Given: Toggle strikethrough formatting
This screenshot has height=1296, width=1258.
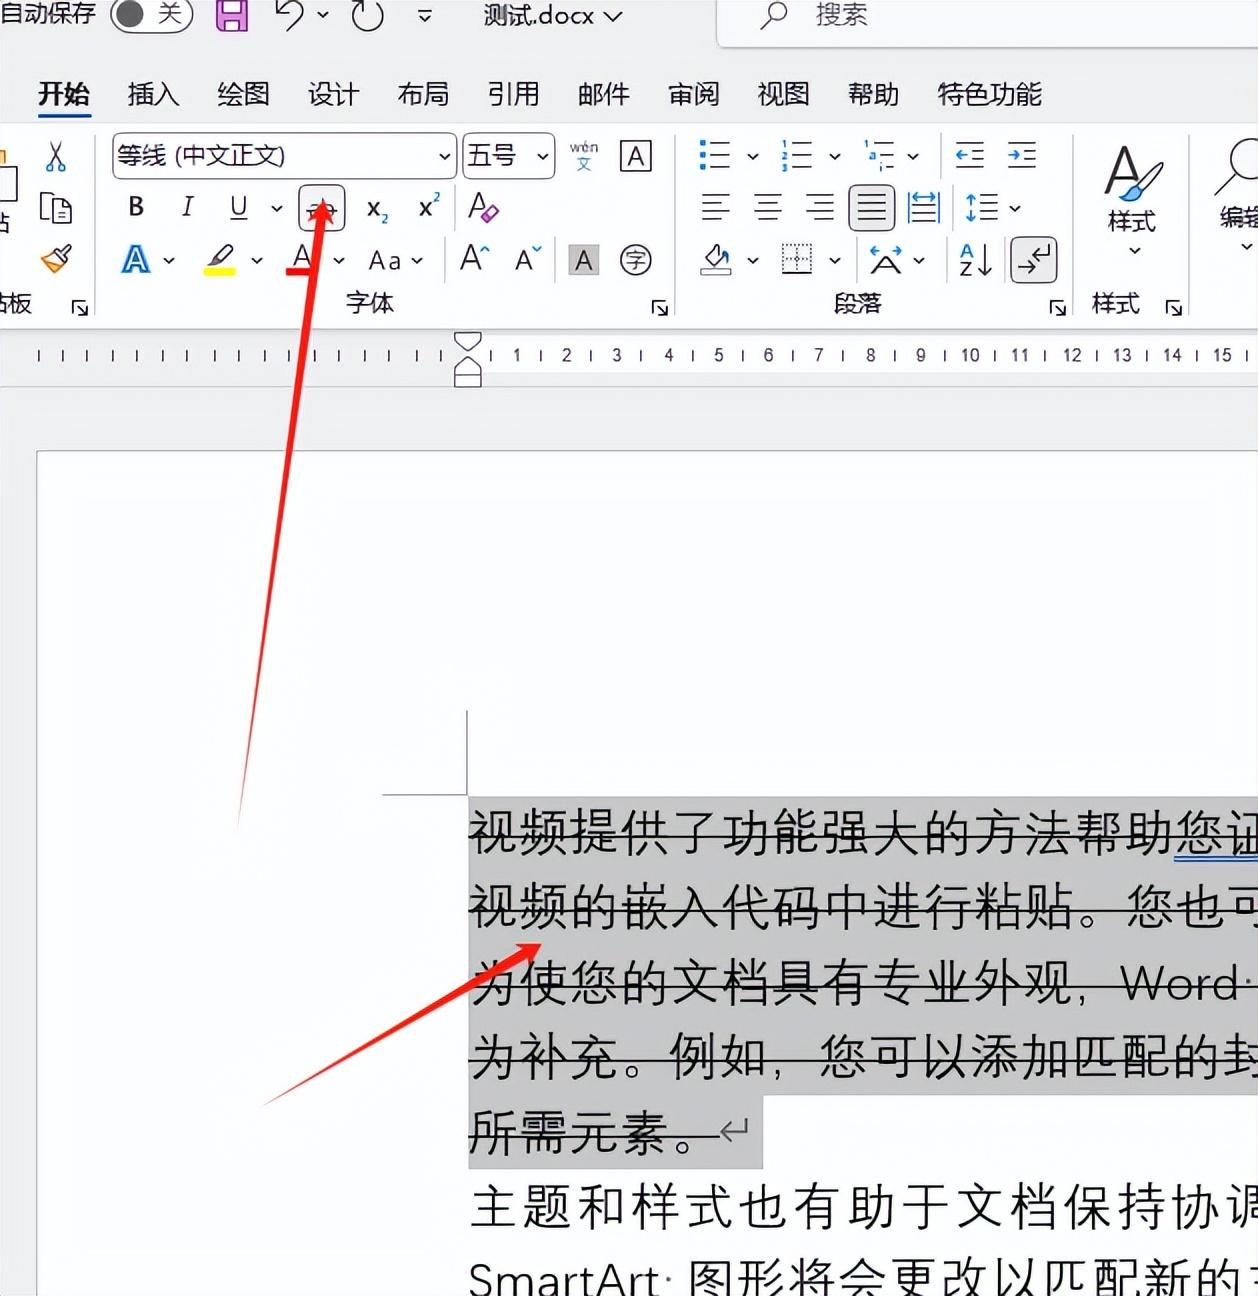Looking at the screenshot, I should pyautogui.click(x=322, y=208).
